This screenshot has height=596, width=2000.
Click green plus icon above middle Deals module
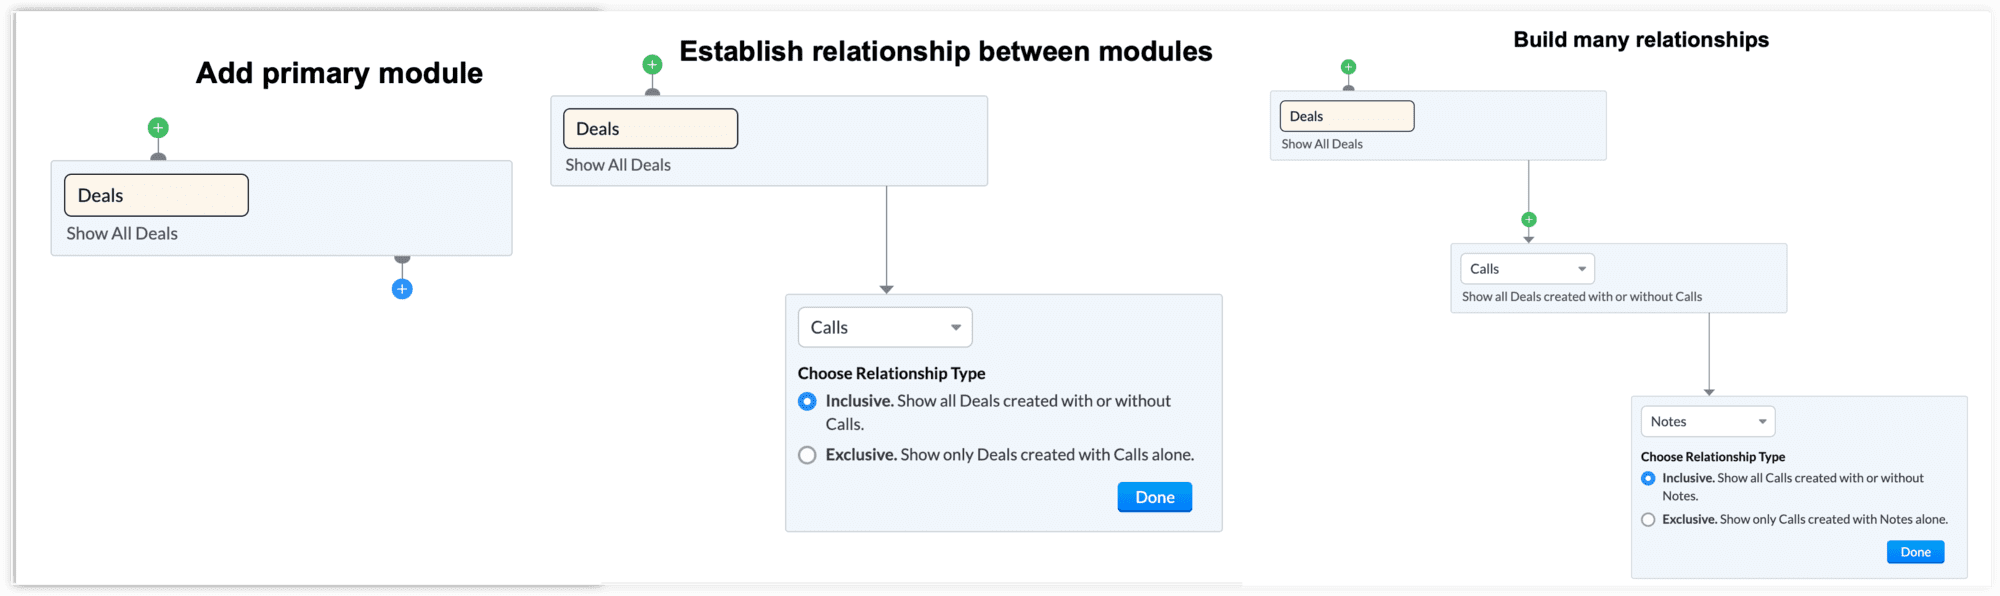pyautogui.click(x=652, y=65)
